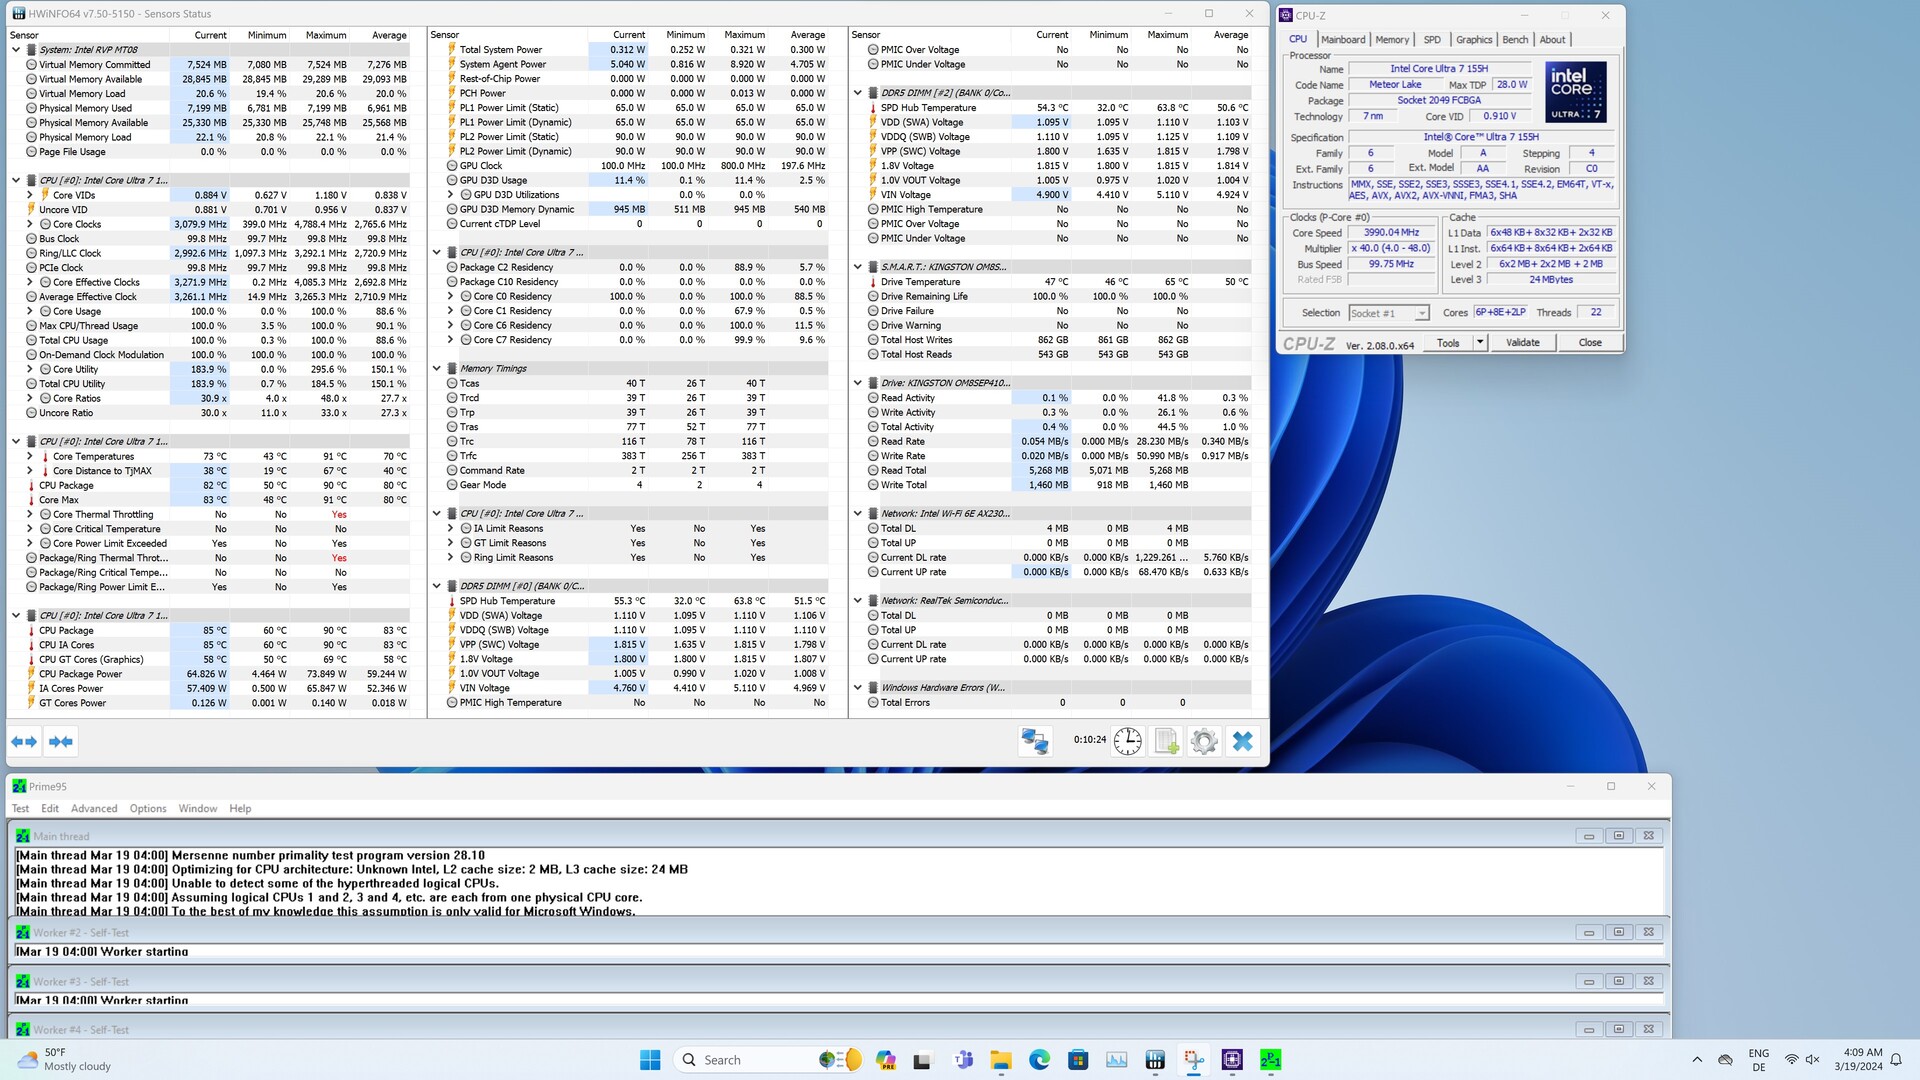Collapse S.M.A.R.T.: KINGSTON group
The height and width of the screenshot is (1080, 1920).
pyautogui.click(x=858, y=267)
